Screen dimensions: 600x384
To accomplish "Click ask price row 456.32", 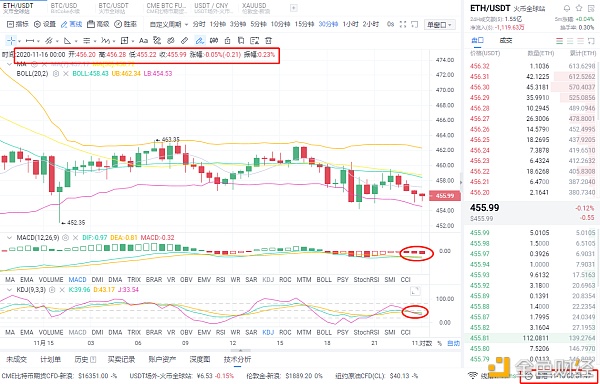I will coord(532,66).
